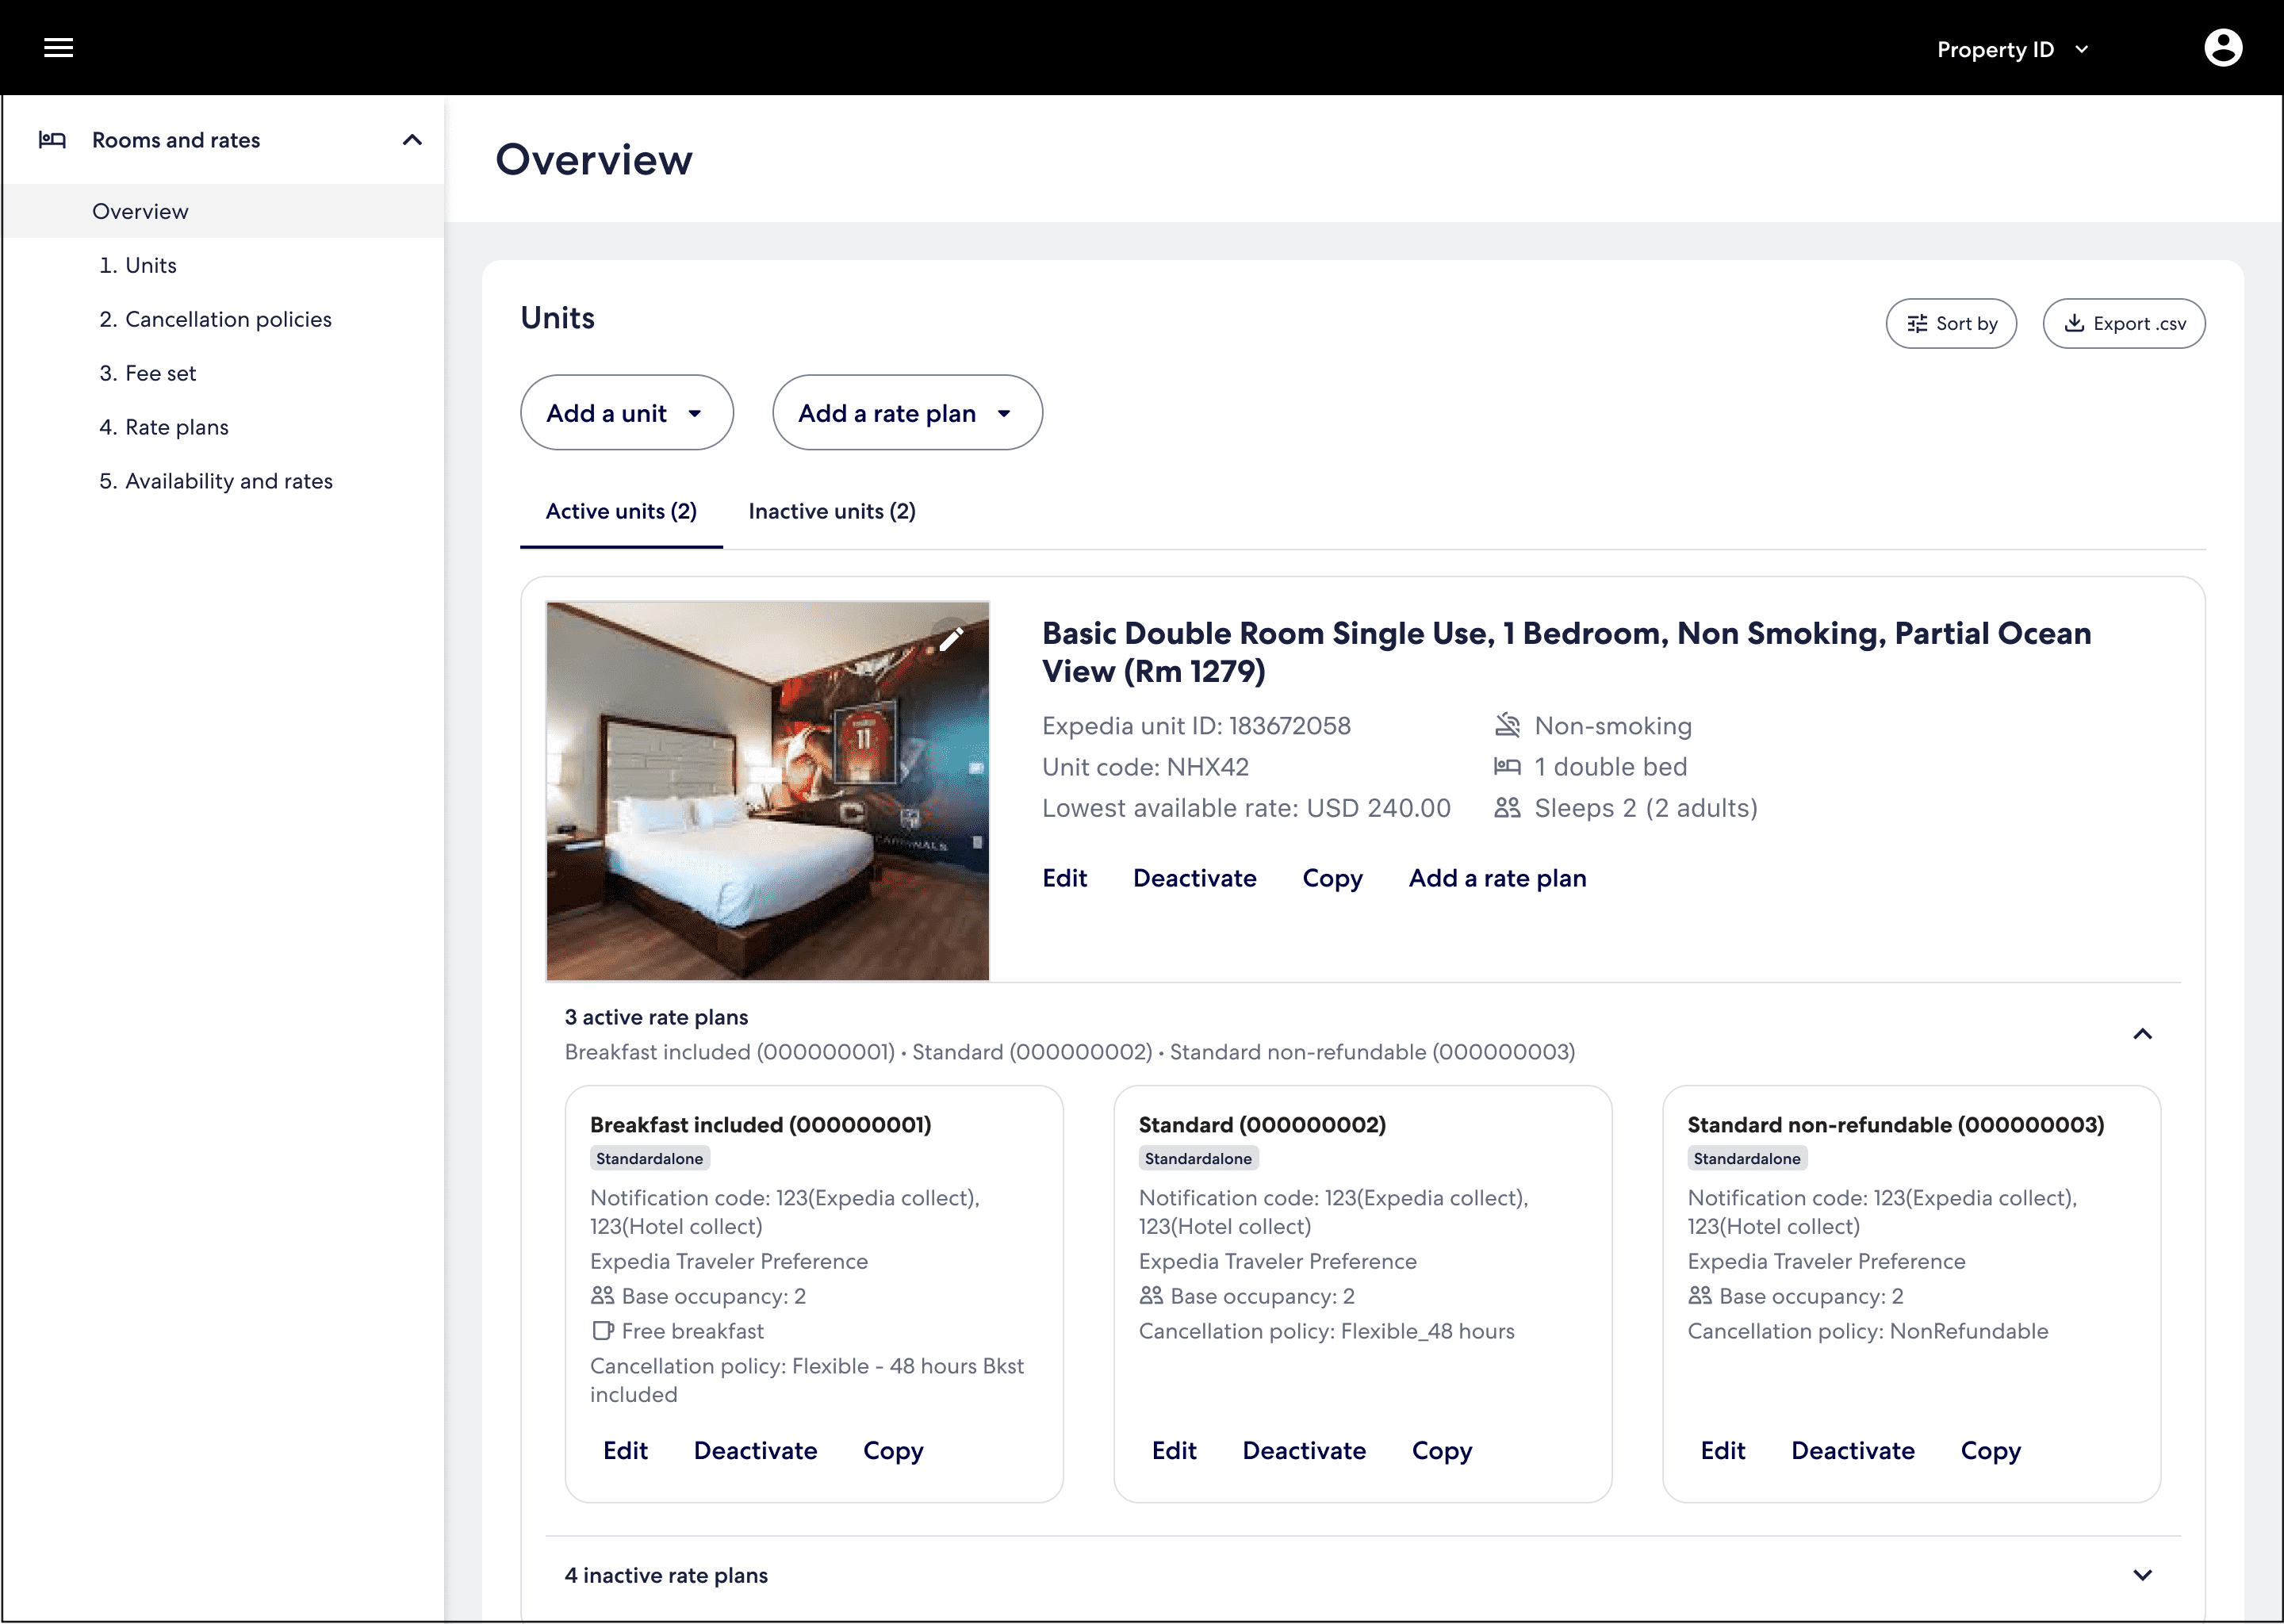Click the occupancy people icon near Sleeps 2

click(1507, 808)
